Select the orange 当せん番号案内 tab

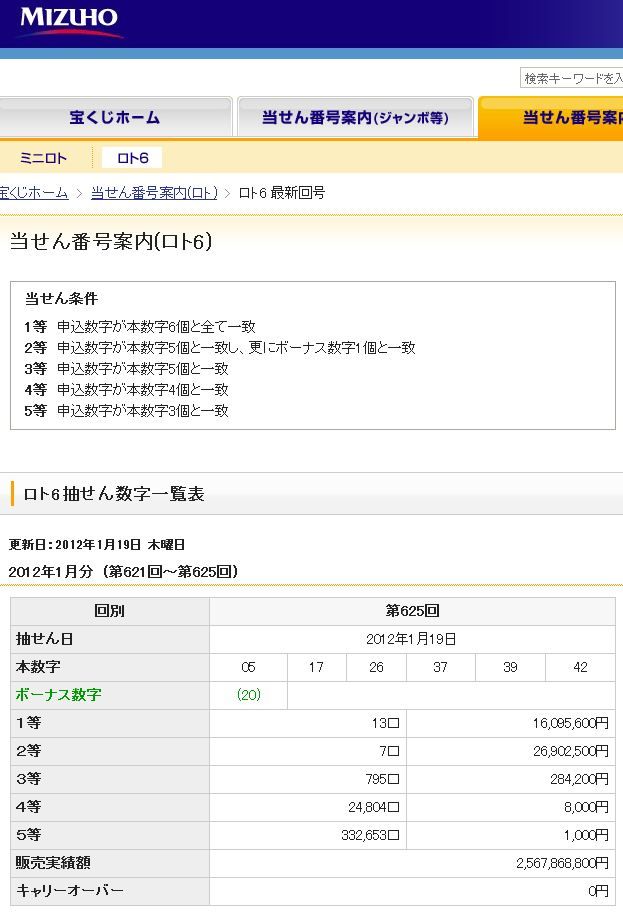pyautogui.click(x=551, y=117)
